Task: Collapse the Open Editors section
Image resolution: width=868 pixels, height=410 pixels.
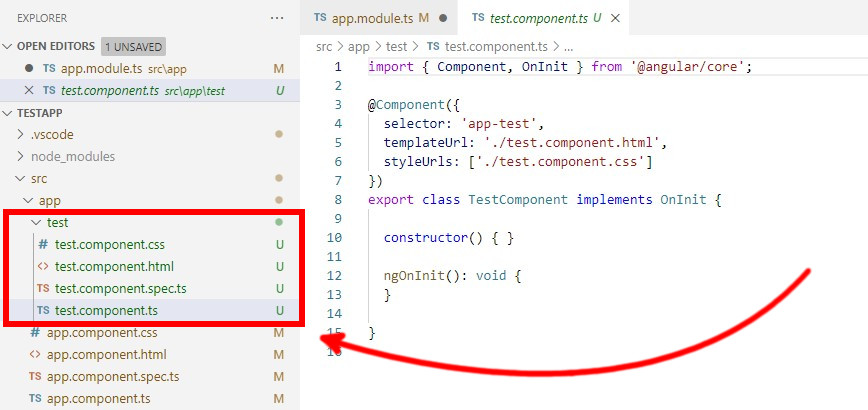Action: [x=9, y=46]
